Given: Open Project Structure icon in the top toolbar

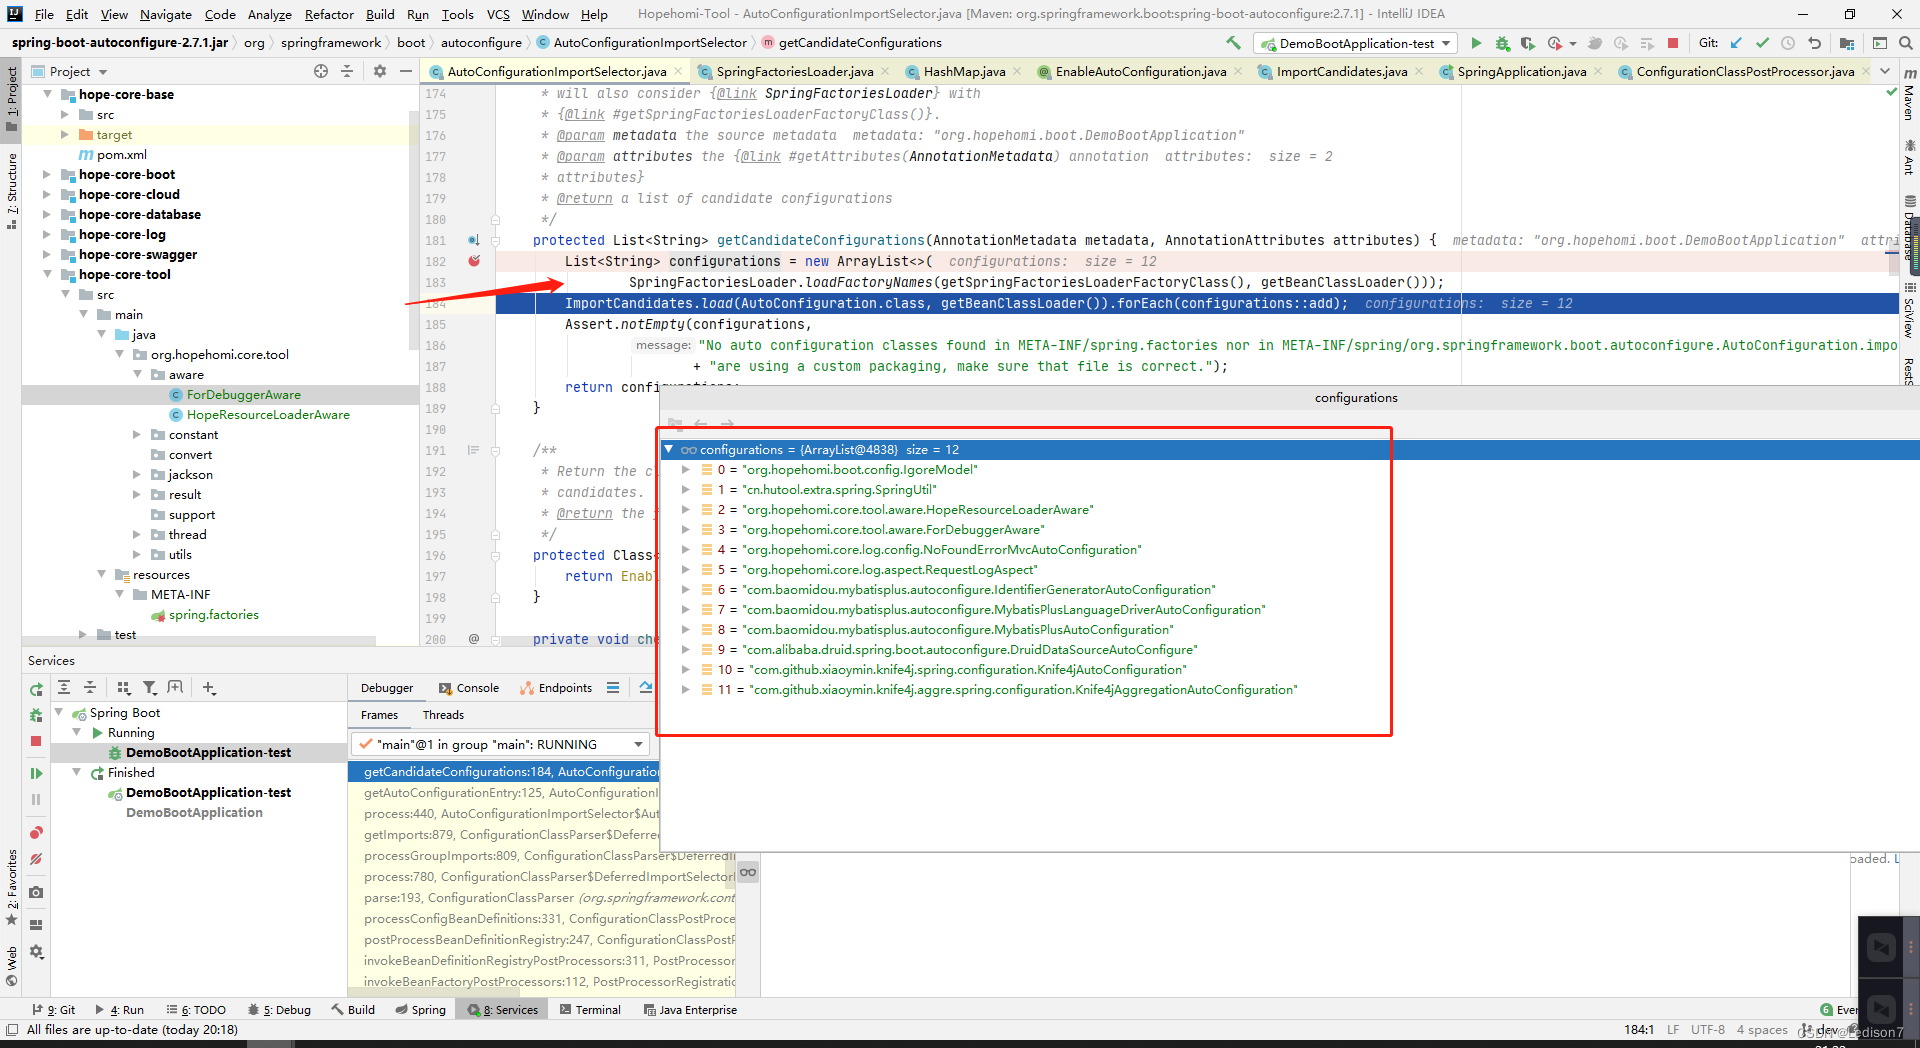Looking at the screenshot, I should click(x=1846, y=43).
